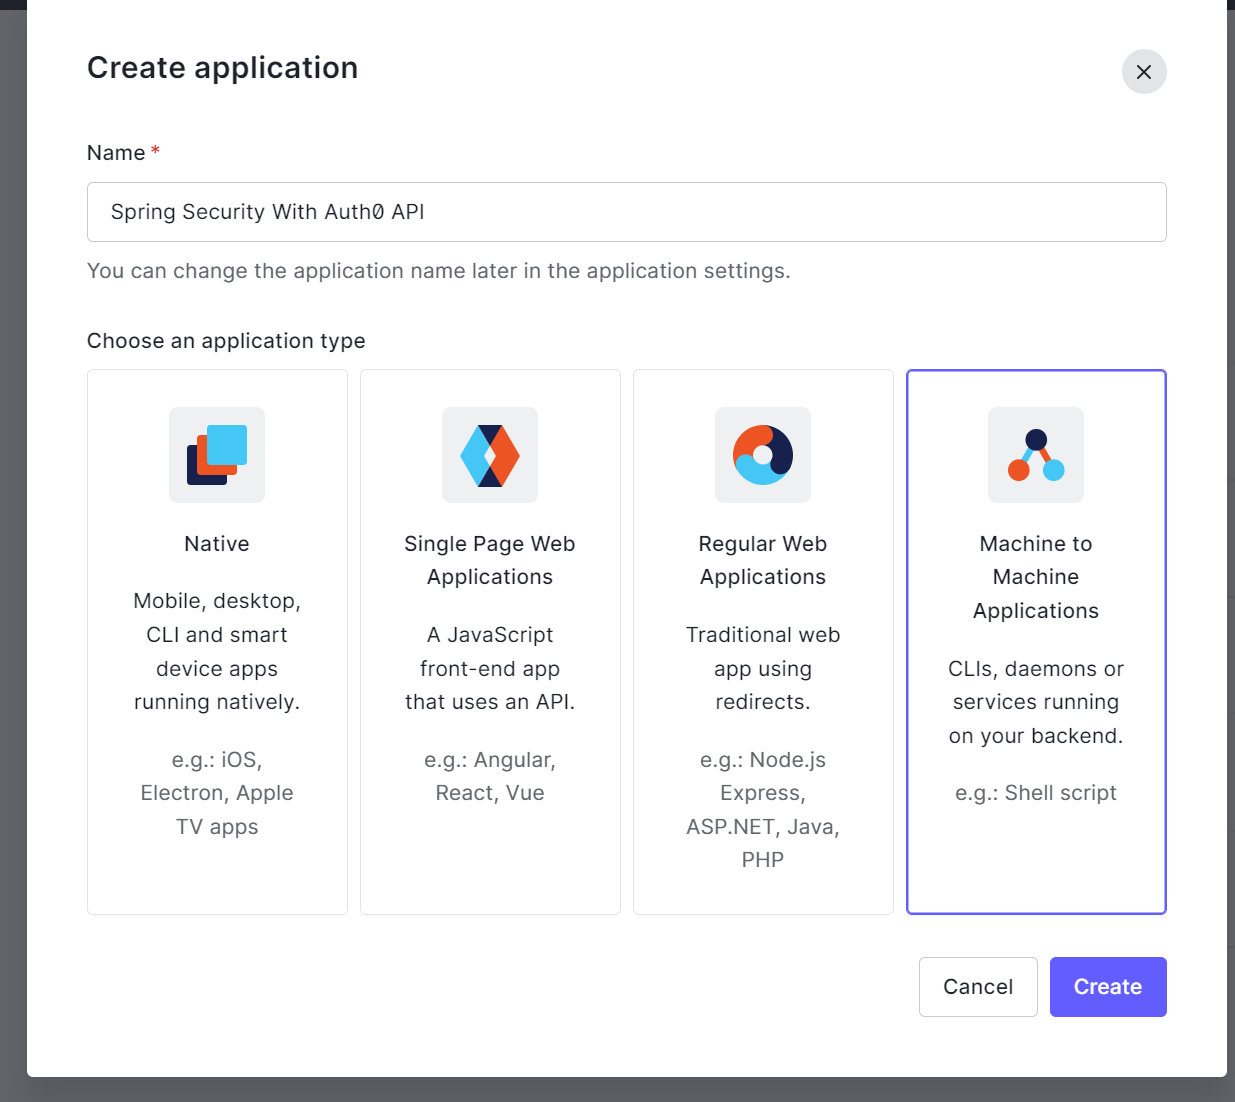Click 'e.g.: Node.js Express, ASP.NET, Java, PHP' text
The width and height of the screenshot is (1235, 1102).
click(763, 810)
